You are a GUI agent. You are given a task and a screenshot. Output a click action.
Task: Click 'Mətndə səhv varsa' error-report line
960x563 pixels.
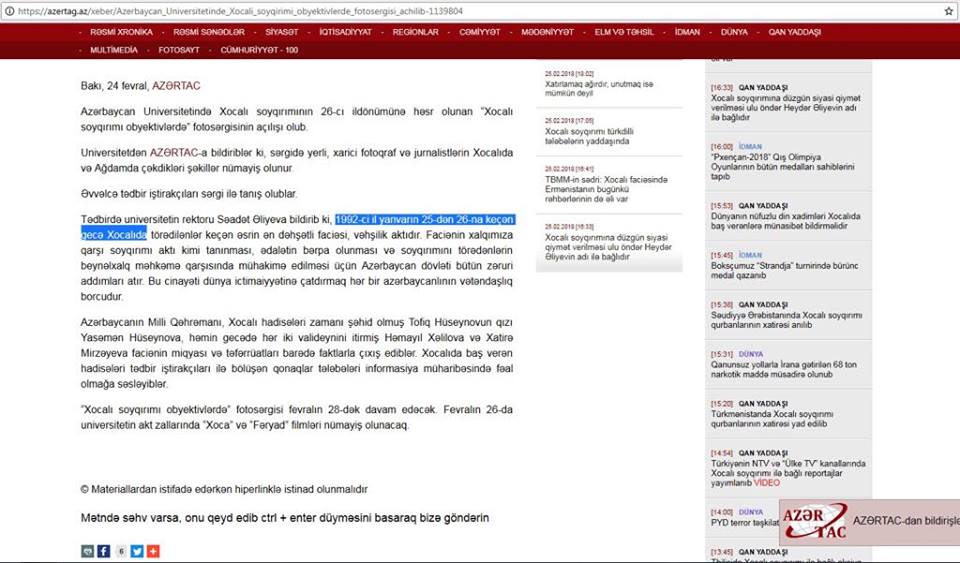pos(285,518)
